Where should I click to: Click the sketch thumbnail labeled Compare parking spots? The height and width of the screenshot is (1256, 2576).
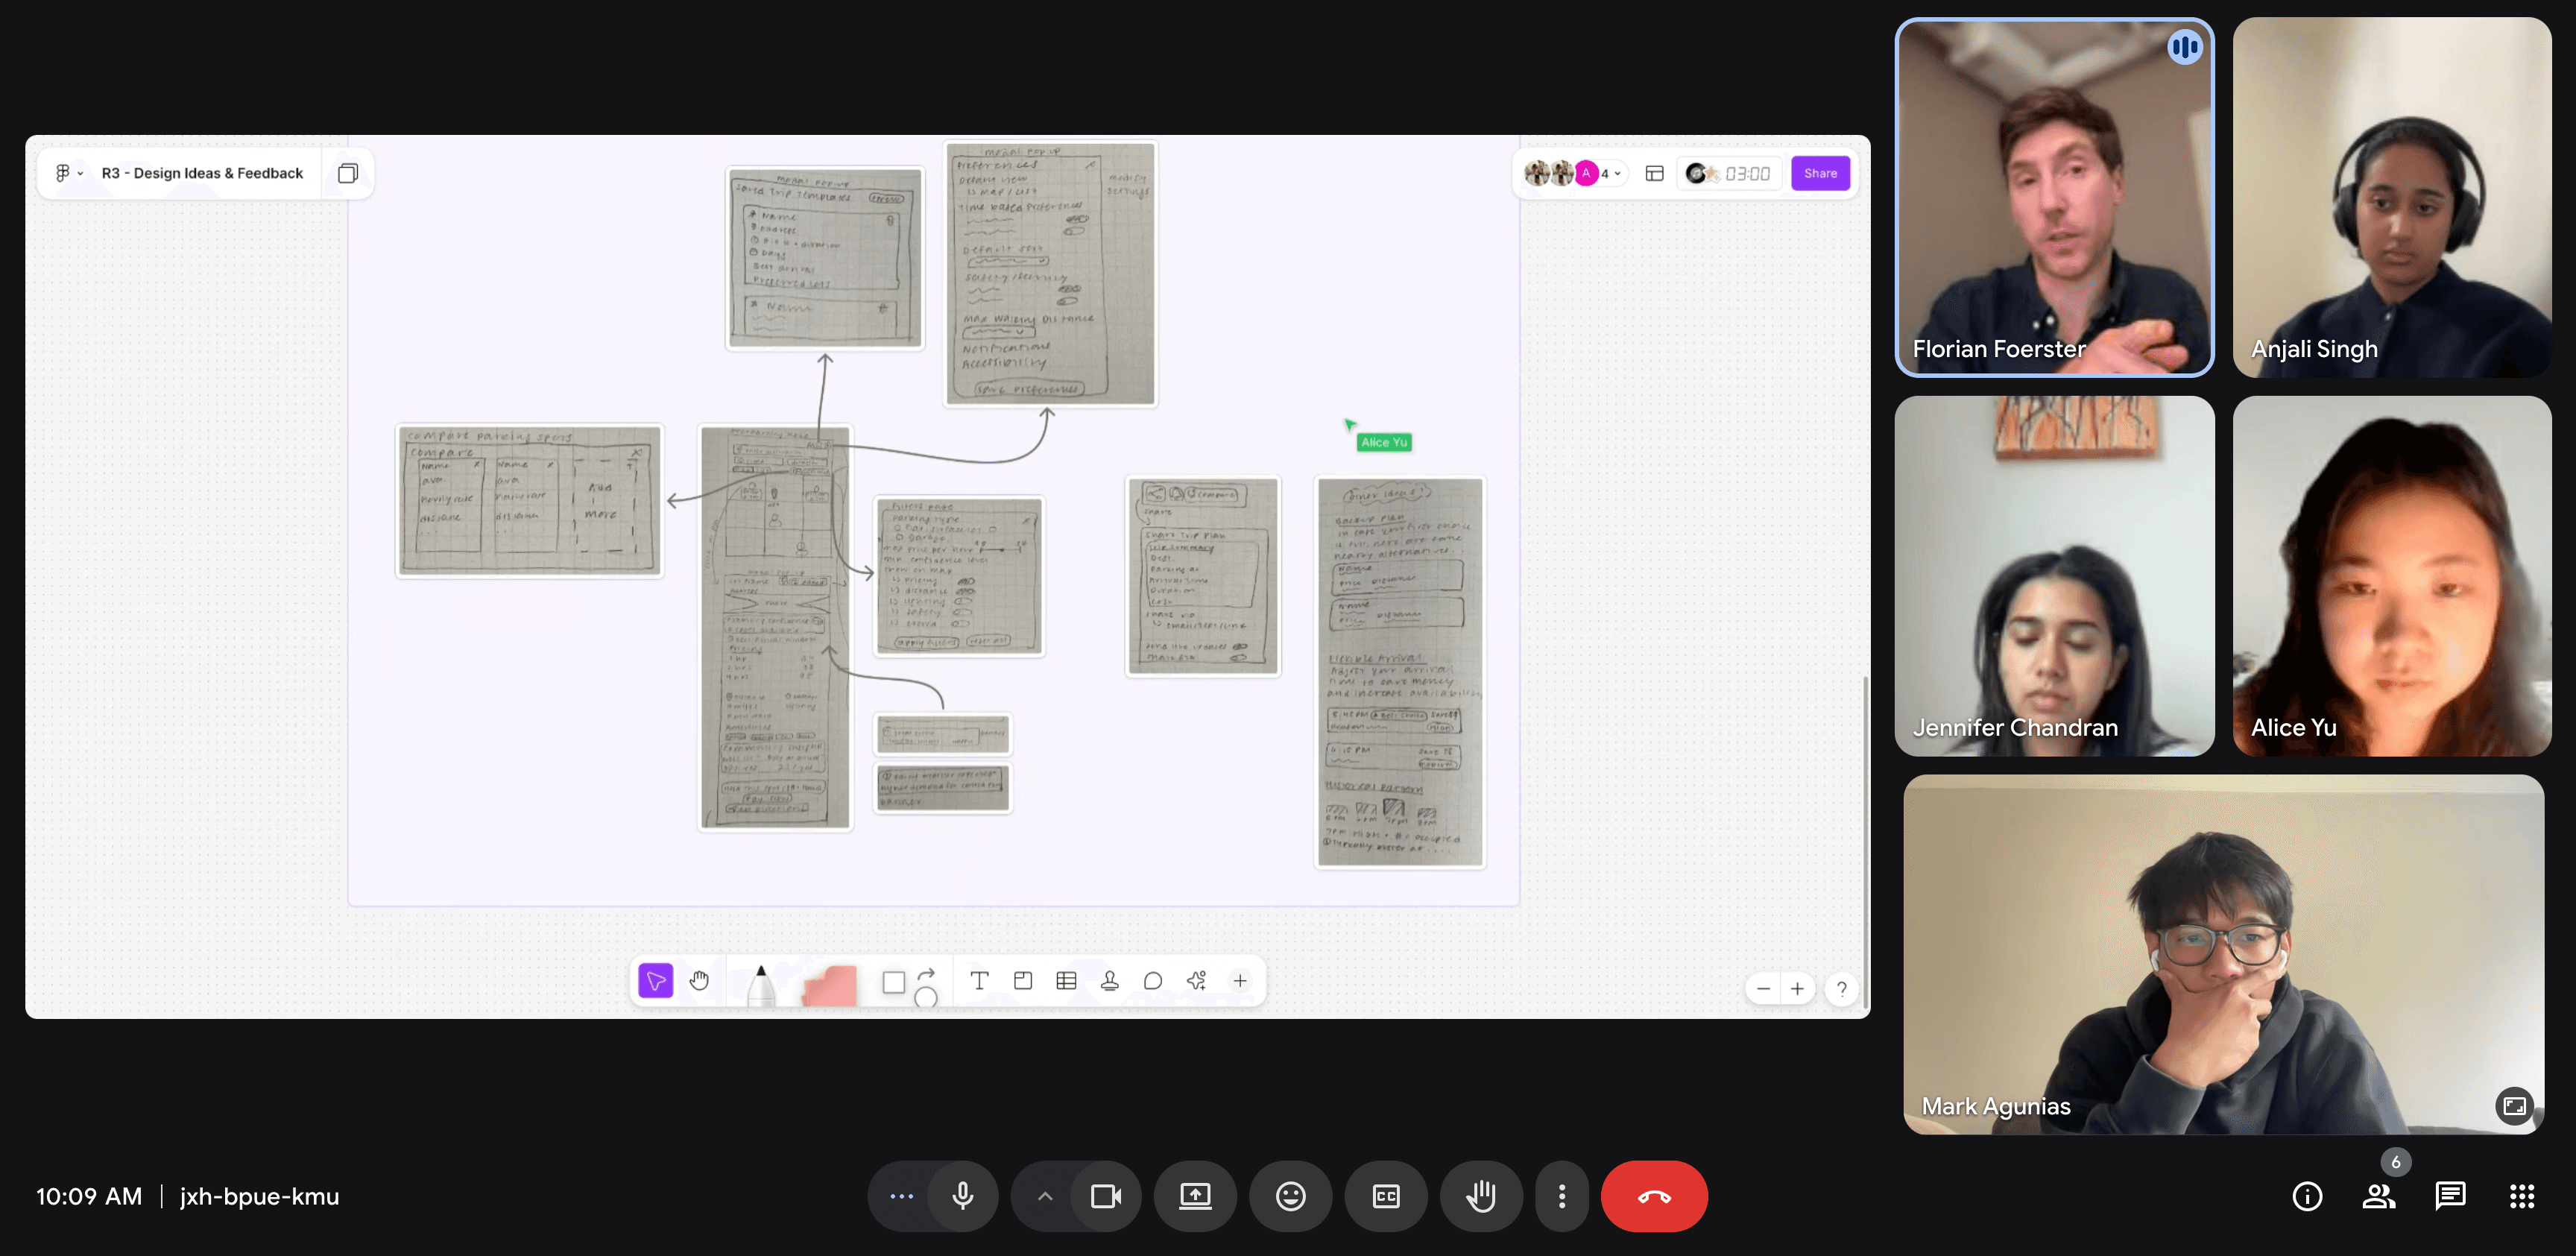(529, 500)
